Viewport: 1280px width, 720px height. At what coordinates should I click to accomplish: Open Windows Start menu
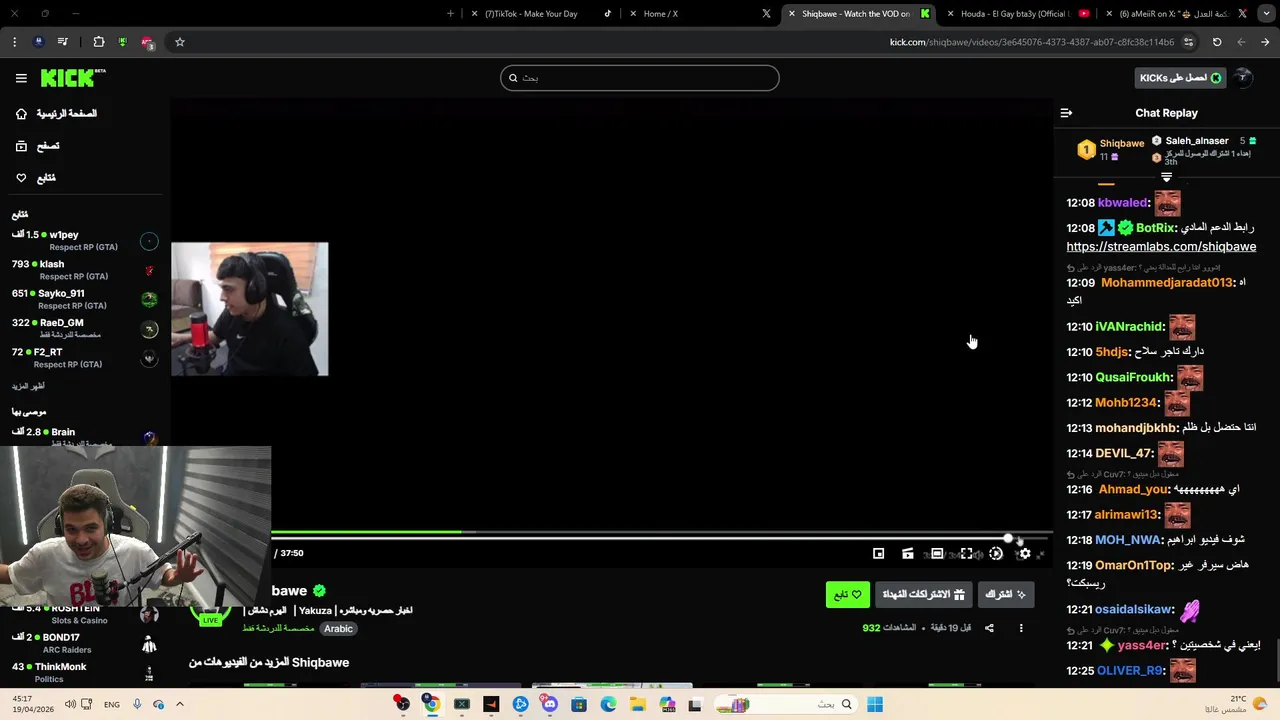point(875,704)
